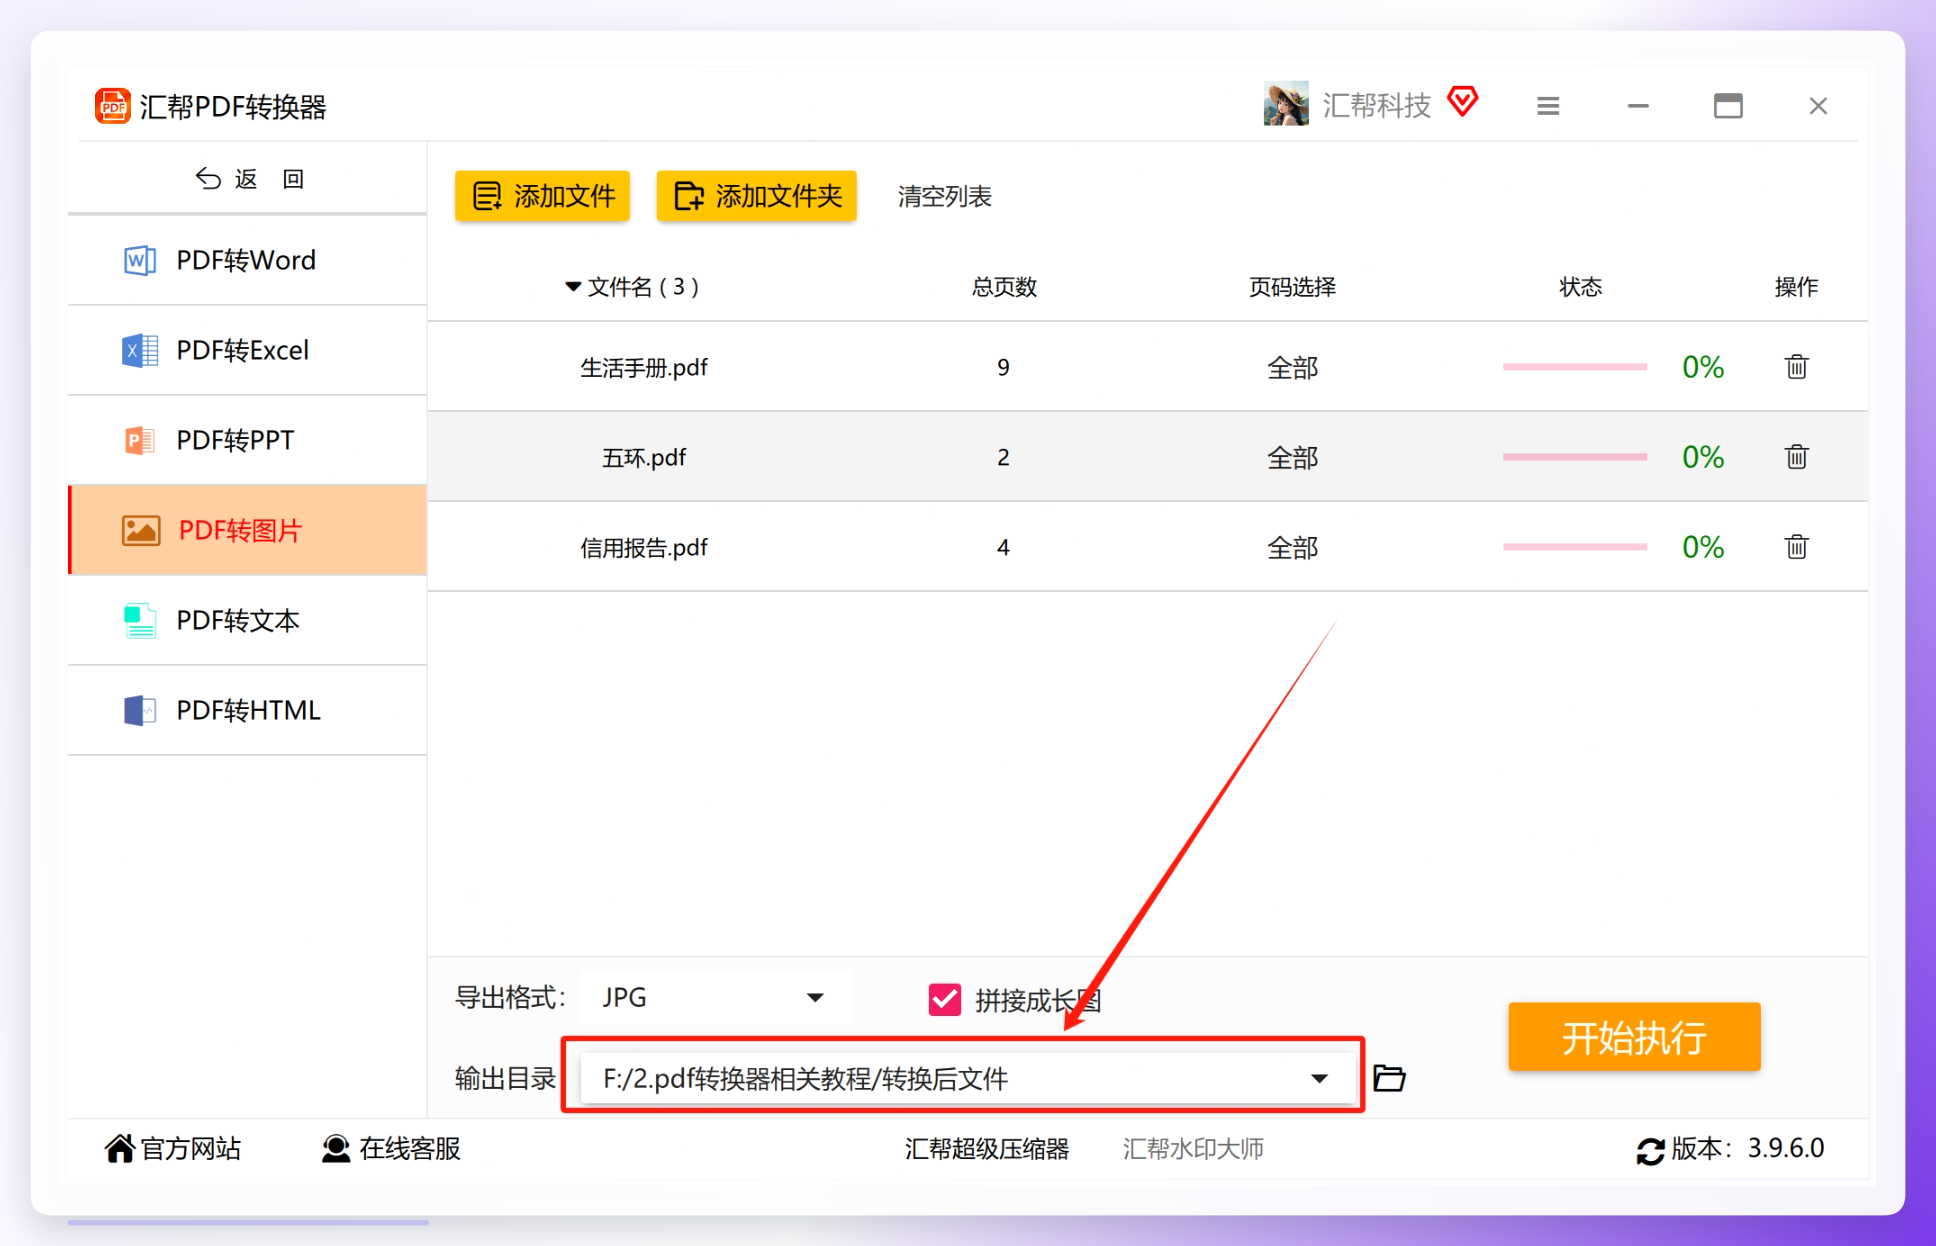
Task: Expand the 输出目录 path dropdown arrow
Action: pyautogui.click(x=1319, y=1078)
